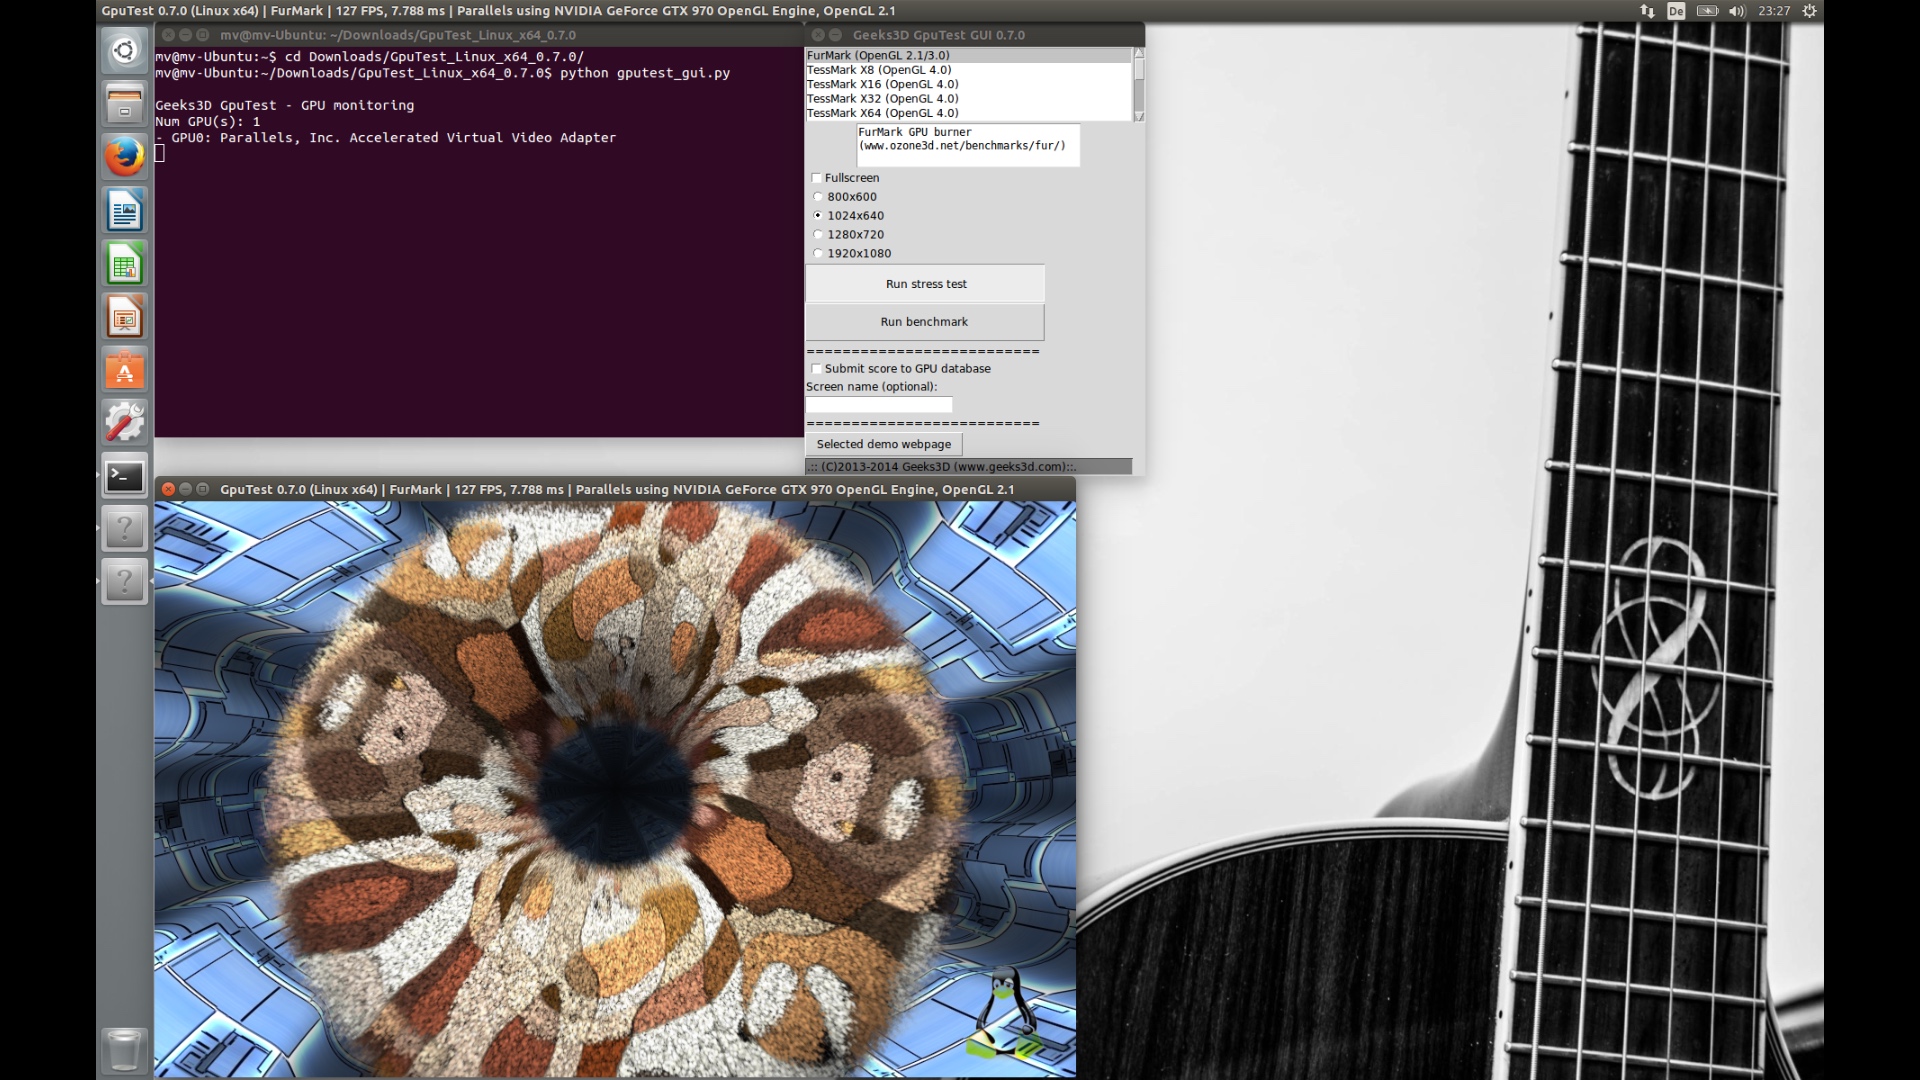1920x1080 pixels.
Task: Open sound volume indicator
Action: (1737, 11)
